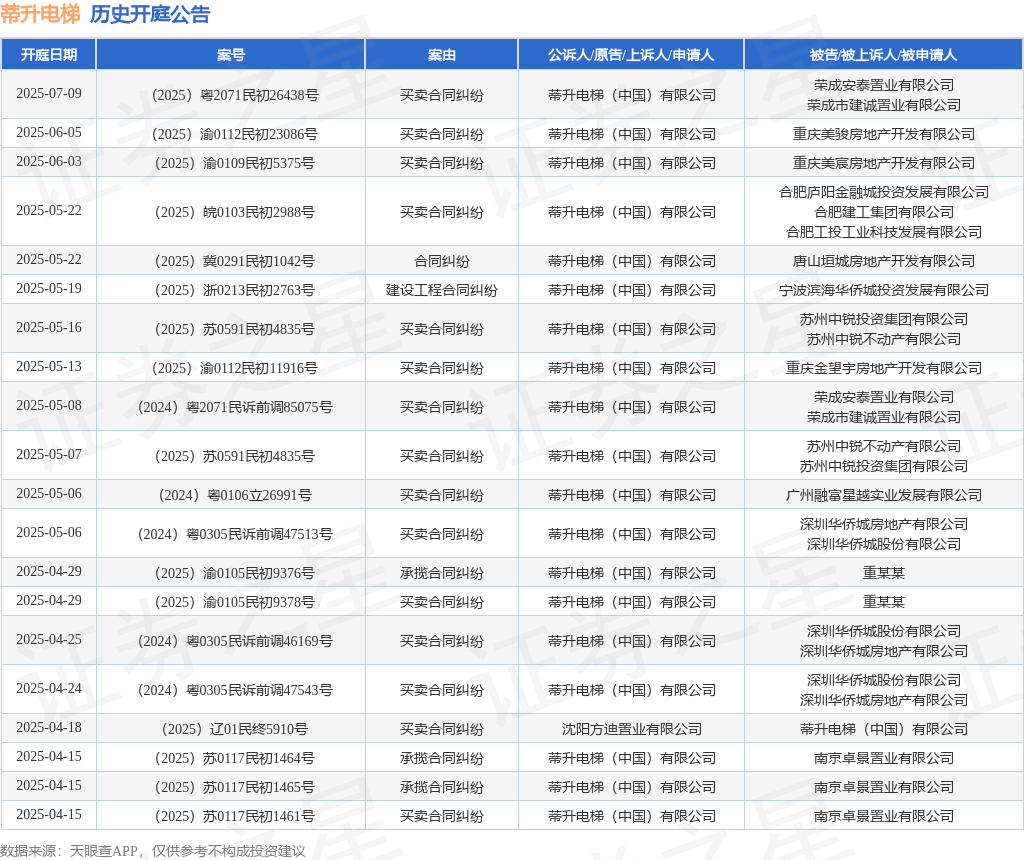Screen dimensions: 1024x860
Task: Click case number (2025)渝0105民初9376号
Action: [234, 573]
